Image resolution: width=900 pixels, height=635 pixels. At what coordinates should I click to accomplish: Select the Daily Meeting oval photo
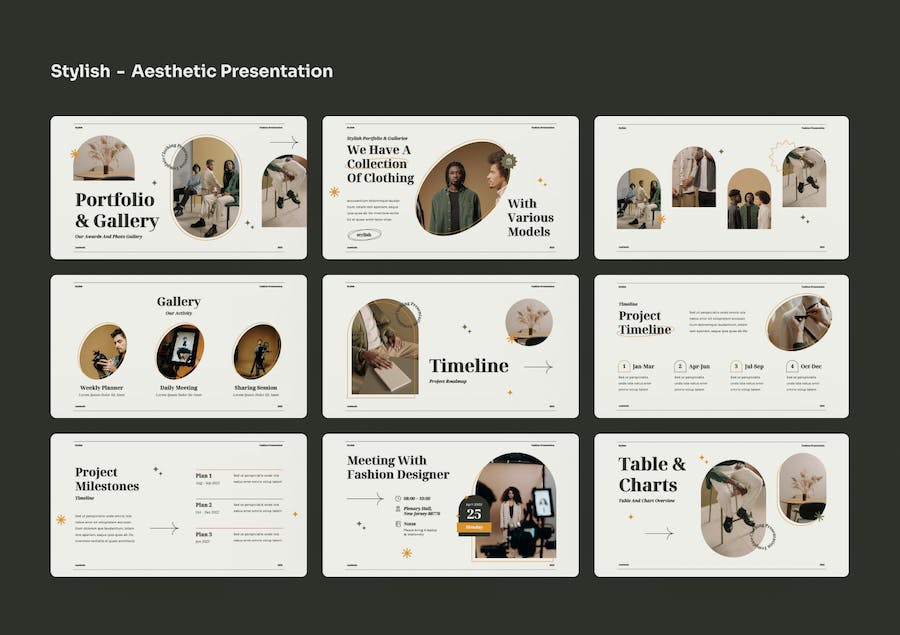(x=179, y=350)
